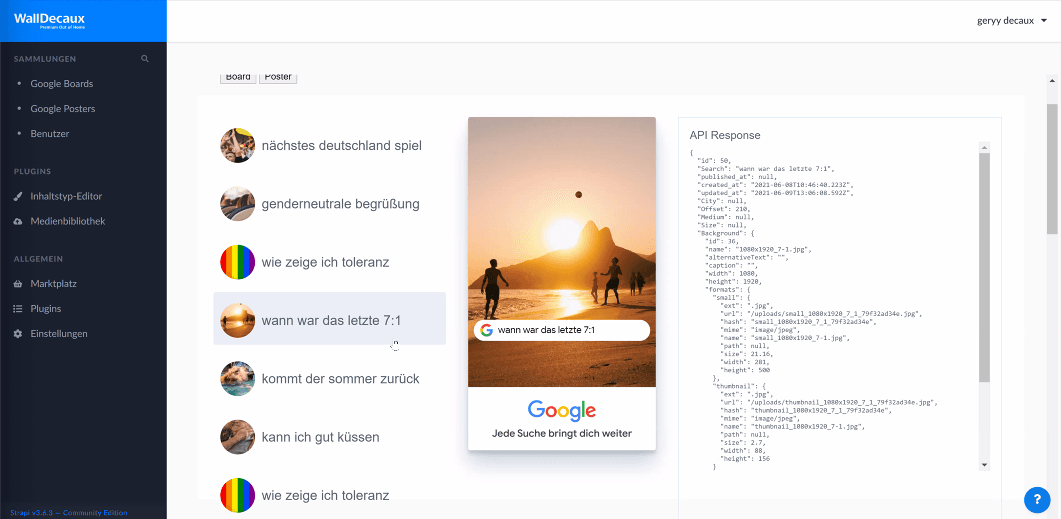Click the Board button
This screenshot has width=1061, height=519.
coord(238,76)
